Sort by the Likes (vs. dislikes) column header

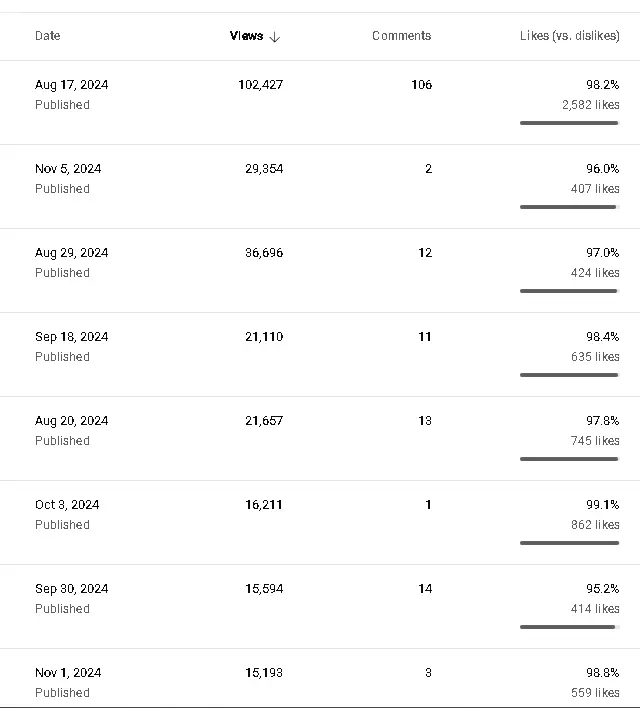coord(570,36)
